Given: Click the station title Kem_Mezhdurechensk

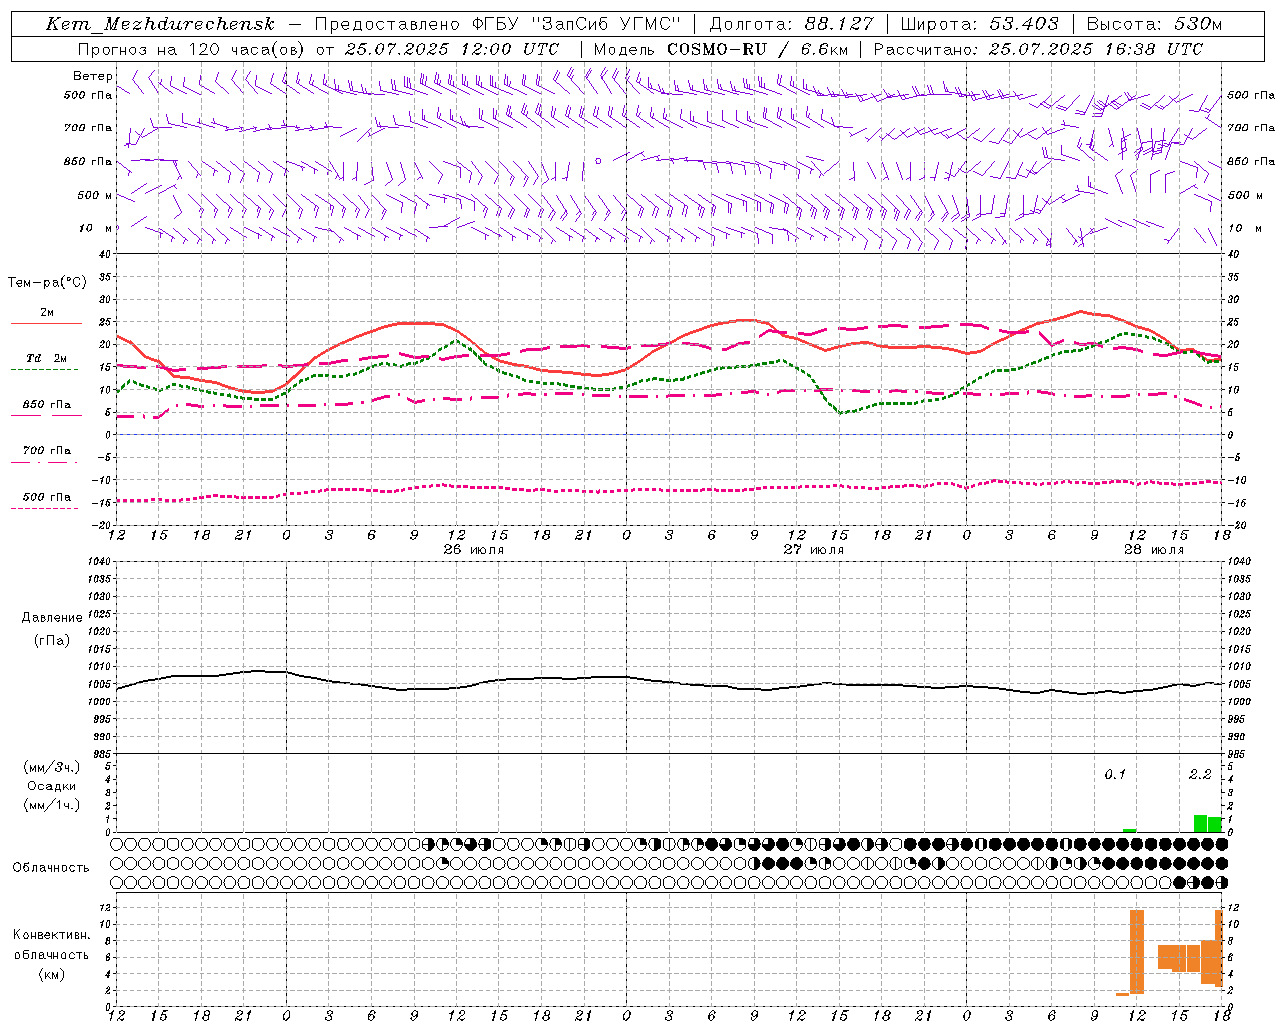Looking at the screenshot, I should click(x=160, y=24).
